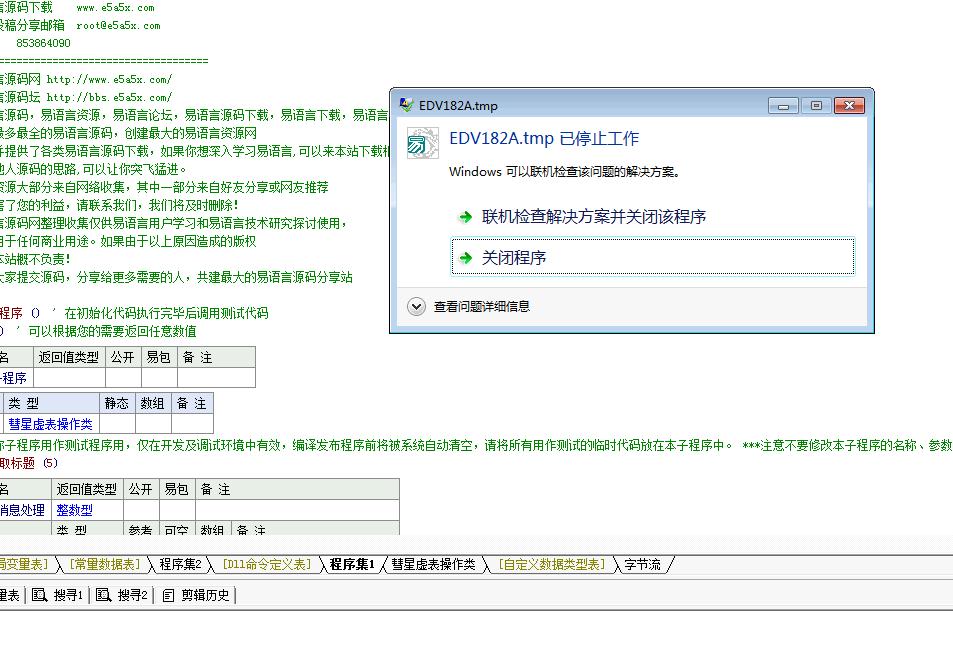
Task: Expand 查看问题详细信息 with the chevron button
Action: (416, 307)
